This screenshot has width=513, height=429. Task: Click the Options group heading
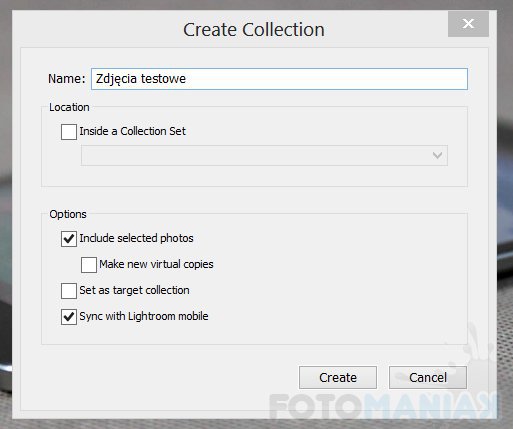[68, 214]
